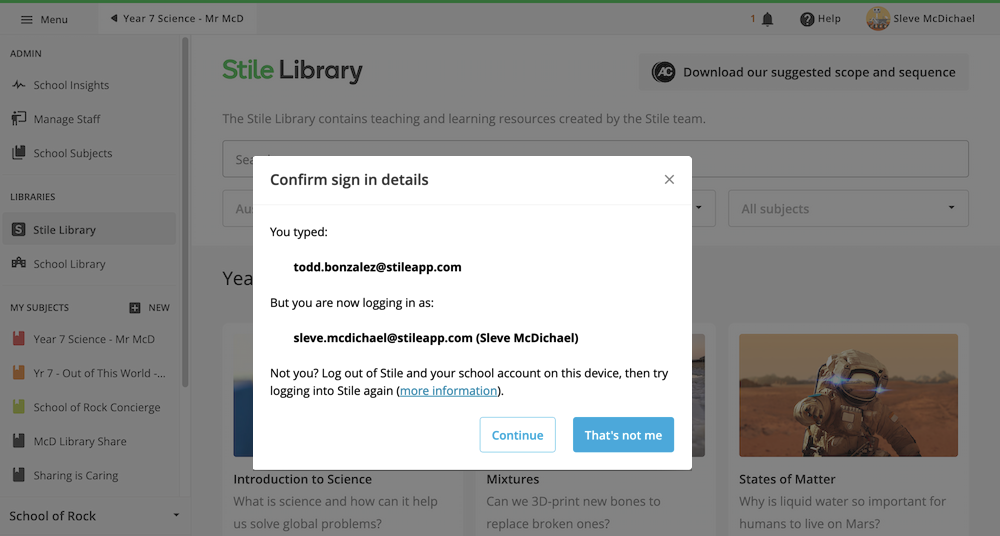This screenshot has width=1000, height=536.
Task: Open School Insights pulse icon
Action: click(18, 85)
